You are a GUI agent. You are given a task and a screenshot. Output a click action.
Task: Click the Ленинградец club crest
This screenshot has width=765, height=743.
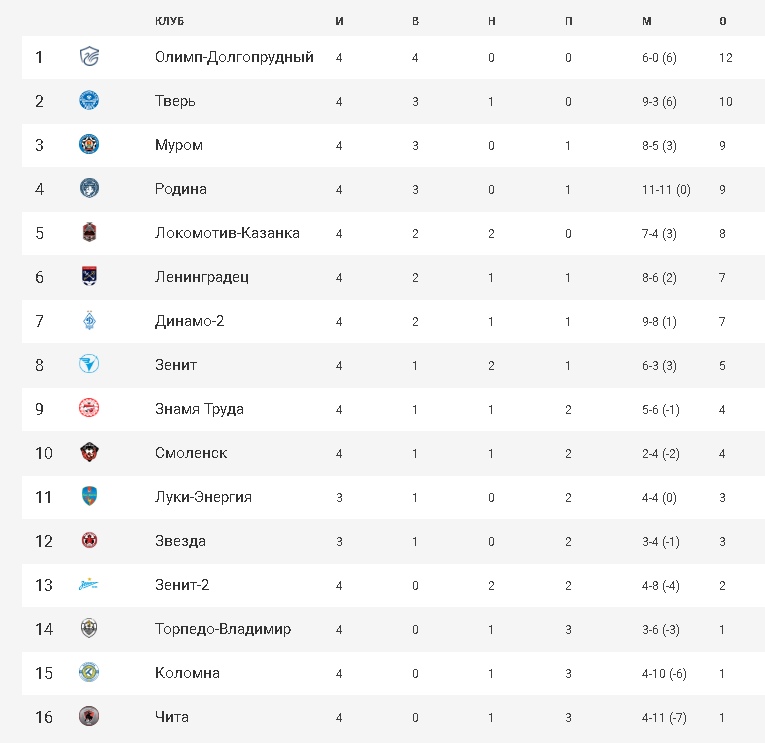click(89, 277)
